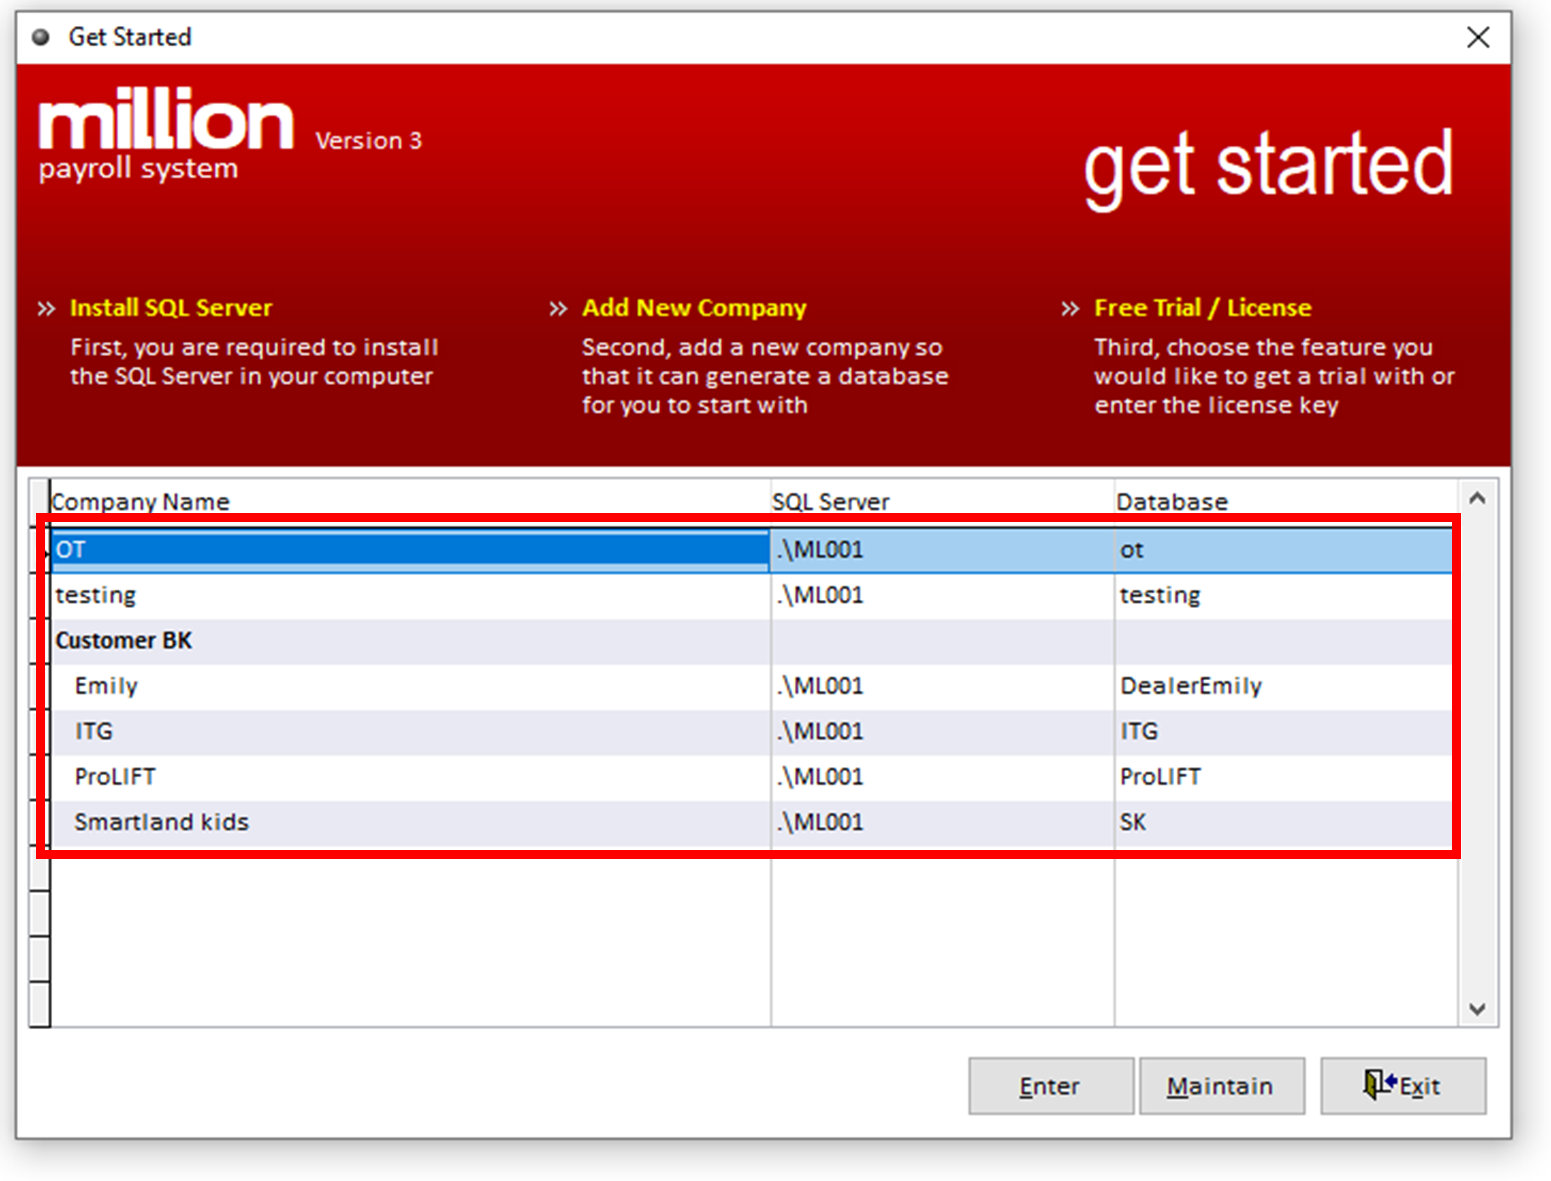Click the million payroll system logo

(x=166, y=135)
